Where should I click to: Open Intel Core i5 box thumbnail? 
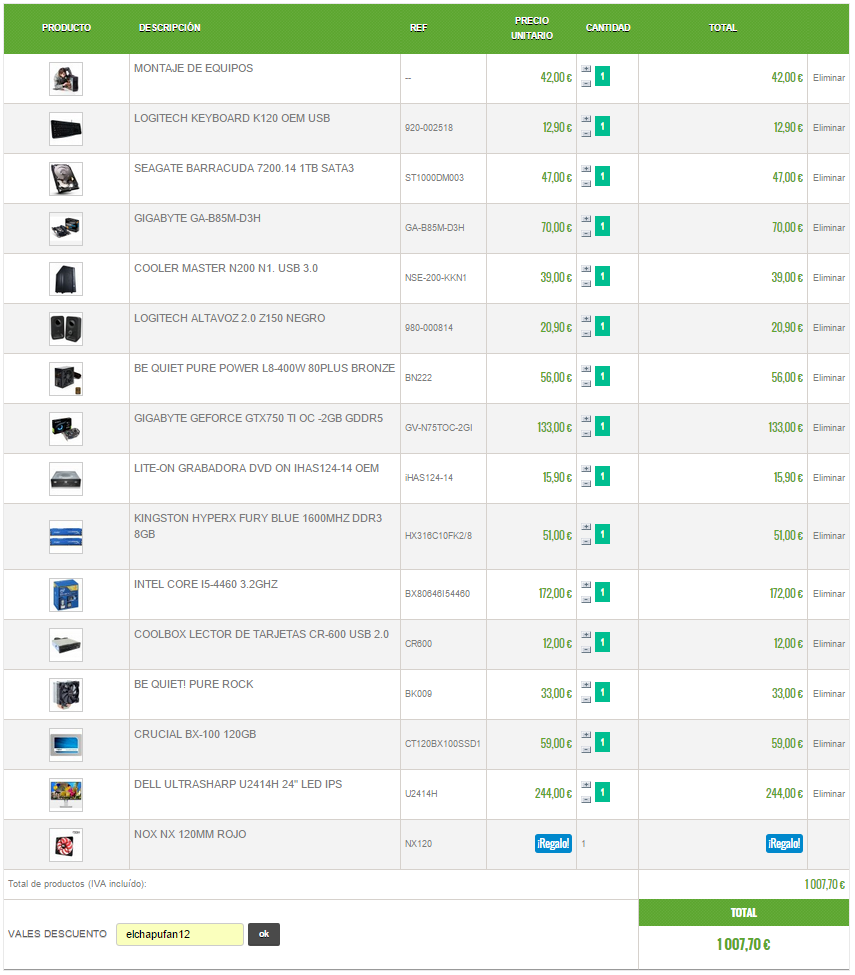[x=66, y=594]
